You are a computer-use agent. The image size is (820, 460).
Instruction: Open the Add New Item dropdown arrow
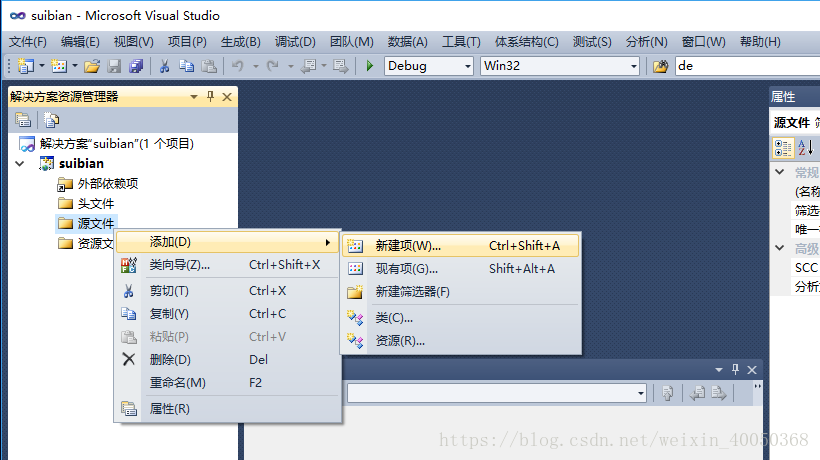pyautogui.click(x=75, y=66)
